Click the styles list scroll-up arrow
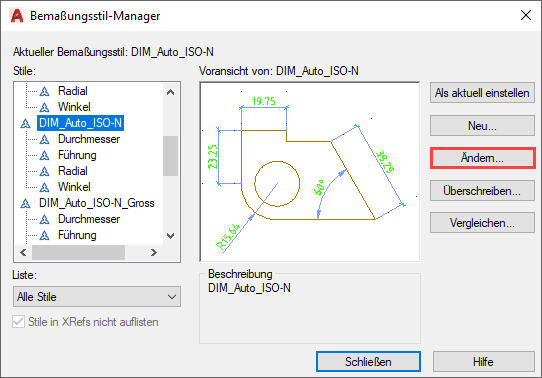 170,92
